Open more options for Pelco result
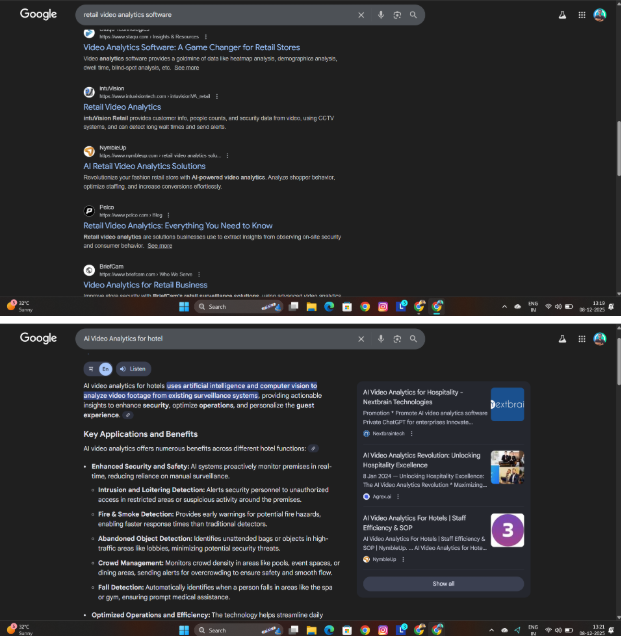The height and width of the screenshot is (636, 621). tap(168, 215)
